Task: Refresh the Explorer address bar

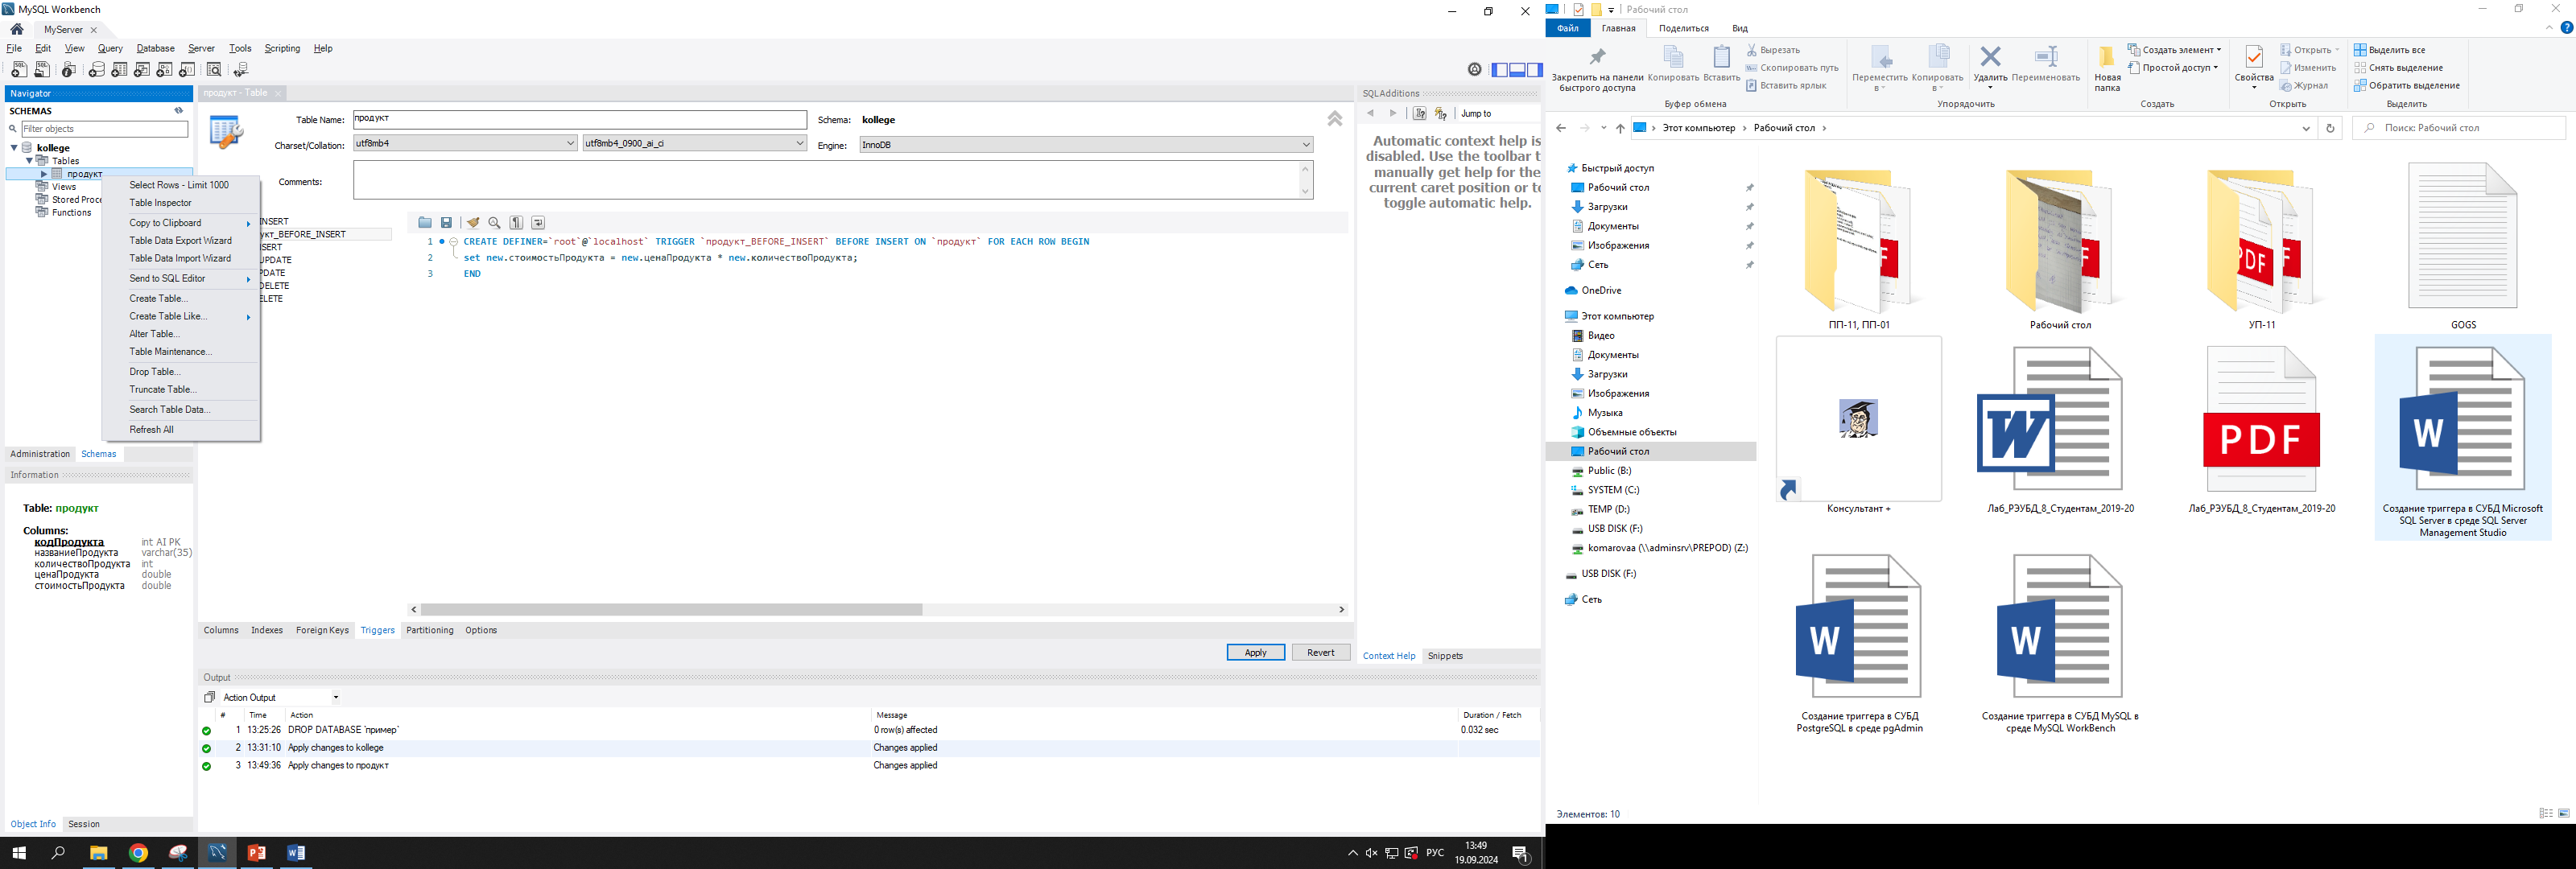Action: tap(2330, 128)
